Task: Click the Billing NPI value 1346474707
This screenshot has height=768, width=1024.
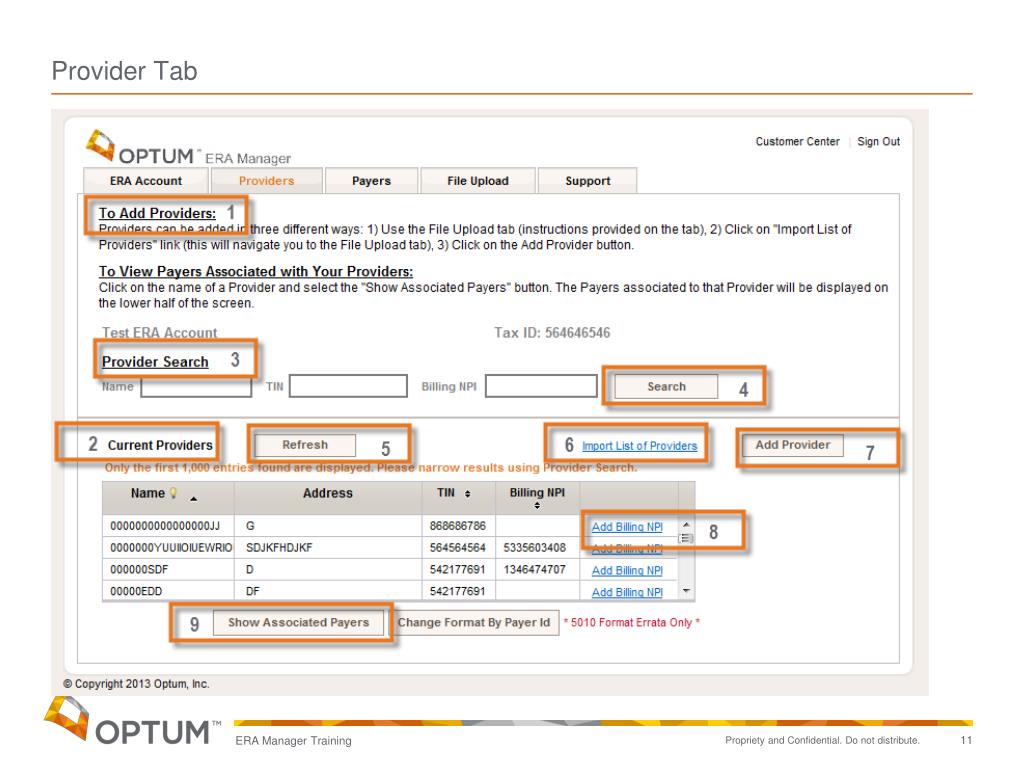Action: (534, 569)
